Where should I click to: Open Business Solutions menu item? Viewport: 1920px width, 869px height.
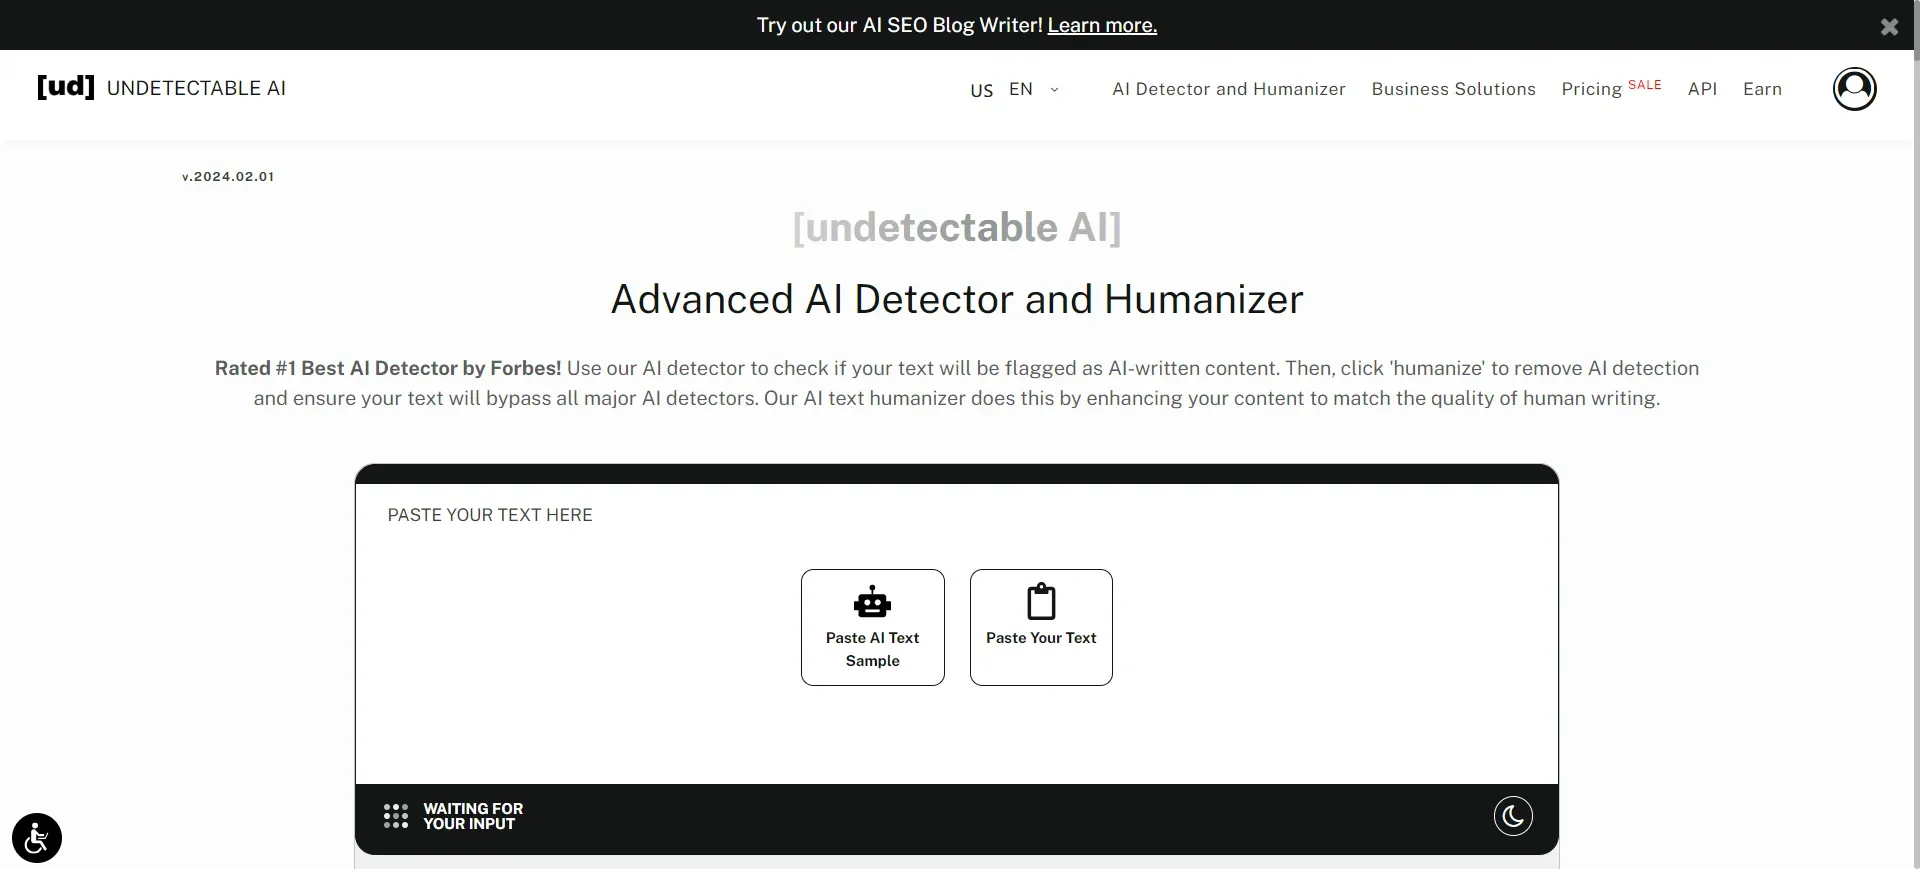click(1453, 89)
